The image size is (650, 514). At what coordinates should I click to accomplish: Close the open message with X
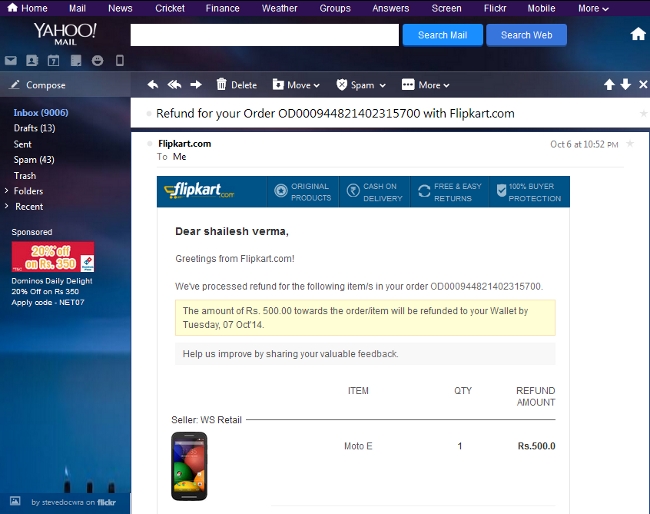[643, 85]
